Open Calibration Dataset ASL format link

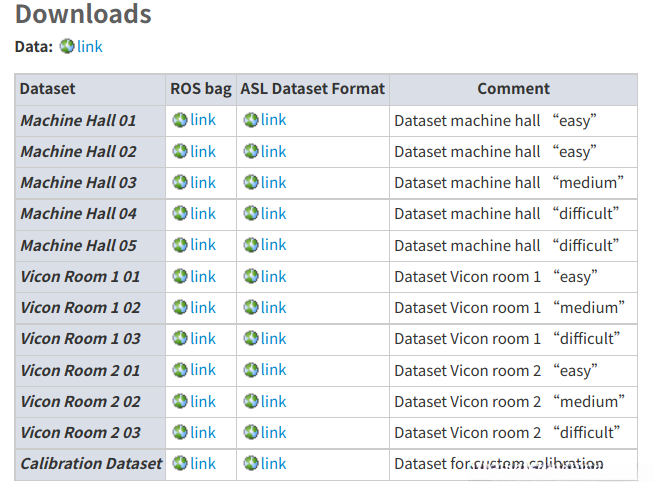(x=273, y=463)
